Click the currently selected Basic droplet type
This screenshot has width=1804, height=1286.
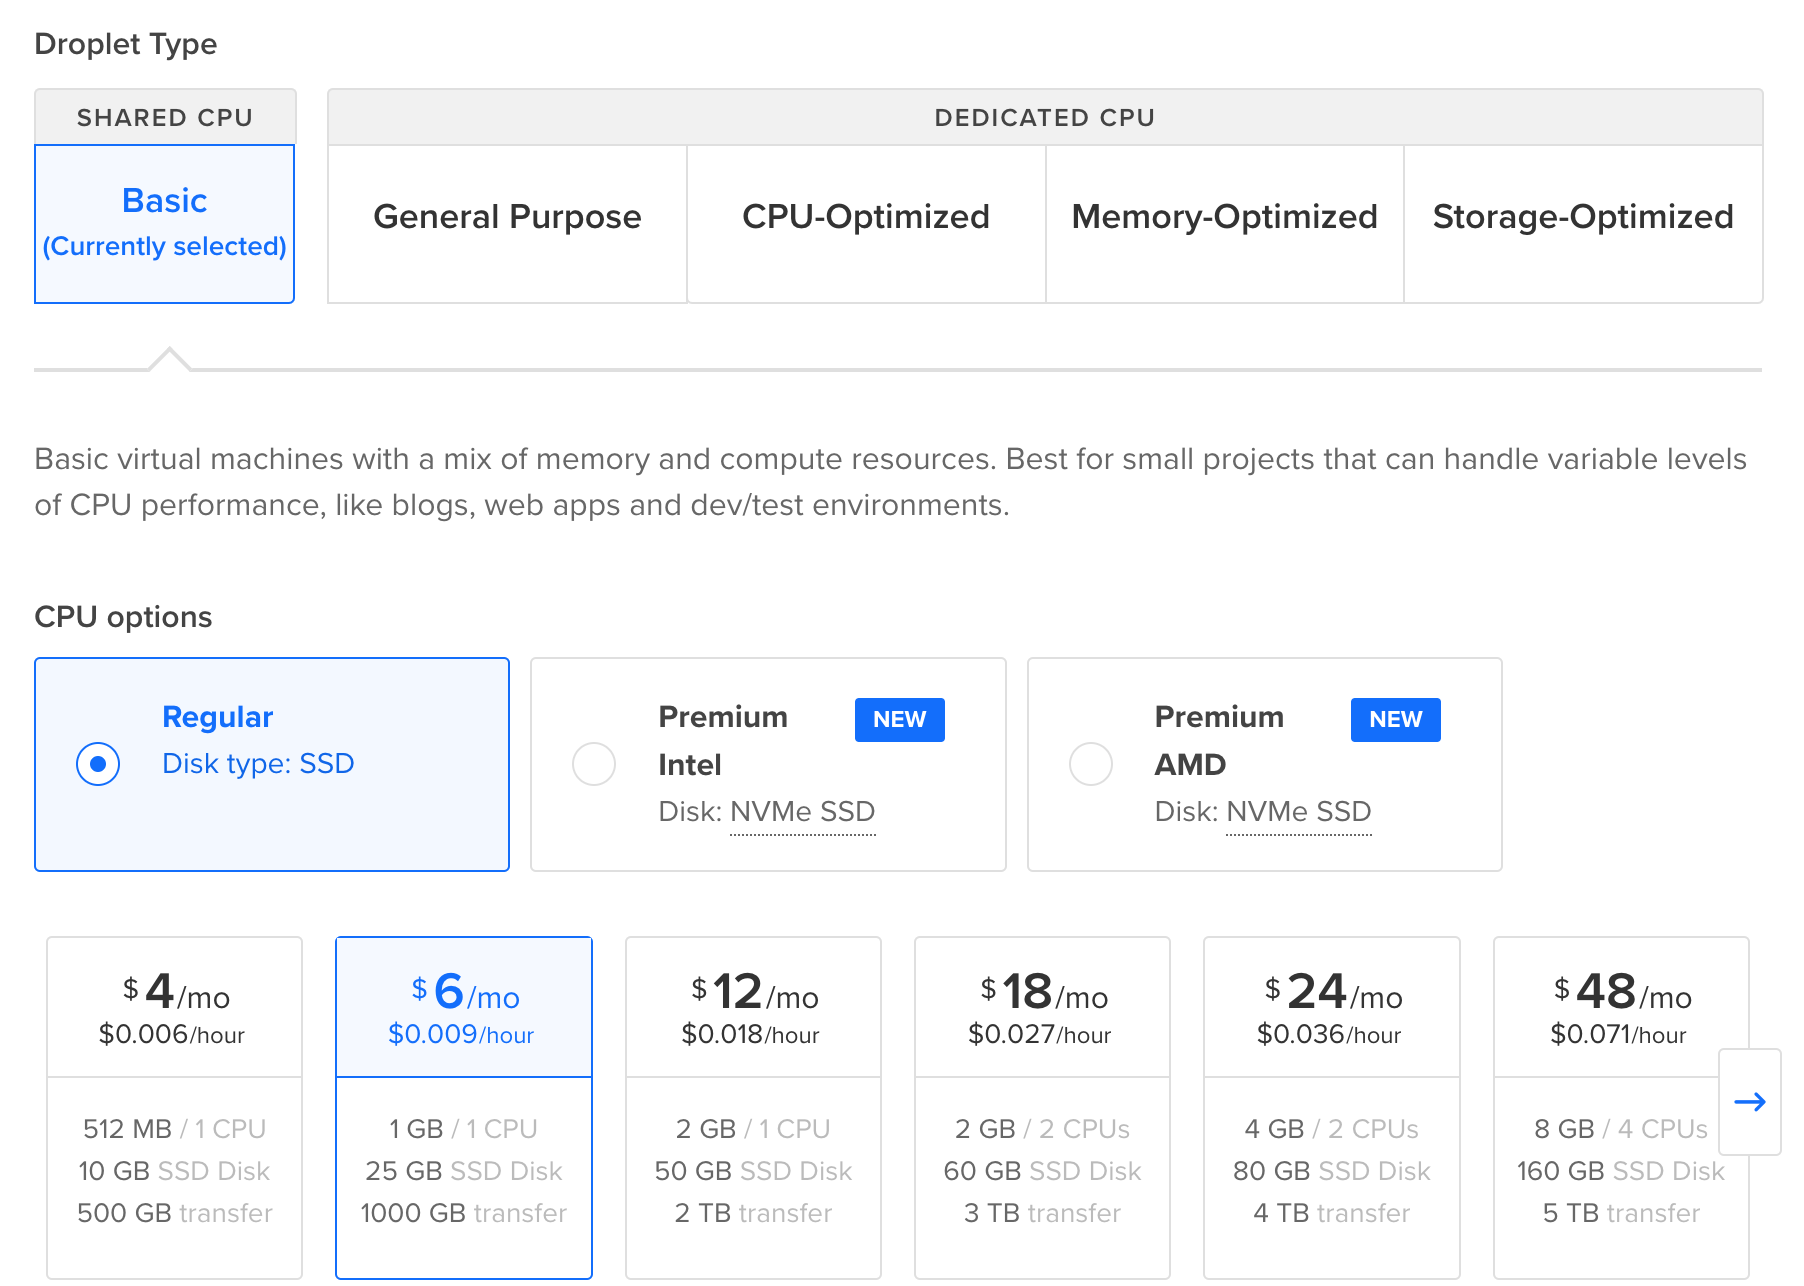click(x=164, y=222)
